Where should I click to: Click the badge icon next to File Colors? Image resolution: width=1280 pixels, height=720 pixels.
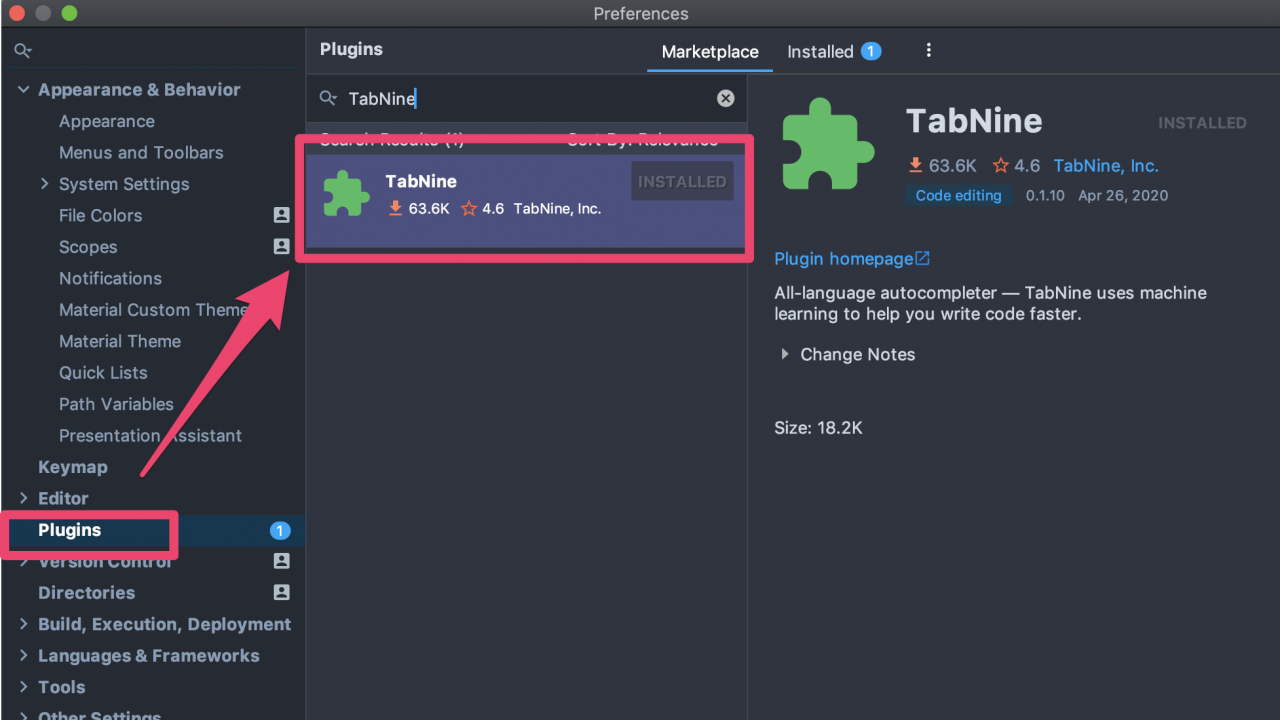point(281,215)
